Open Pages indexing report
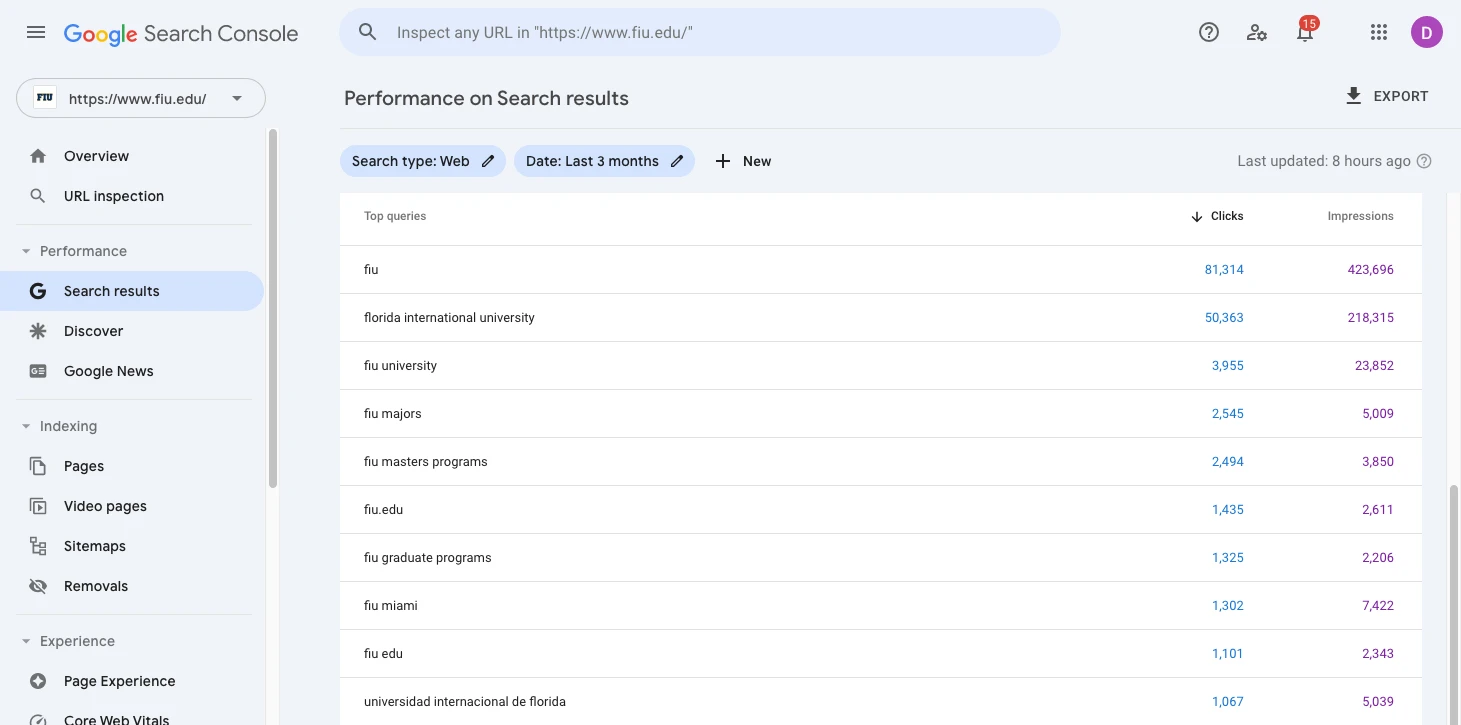The width and height of the screenshot is (1461, 725). pyautogui.click(x=84, y=466)
